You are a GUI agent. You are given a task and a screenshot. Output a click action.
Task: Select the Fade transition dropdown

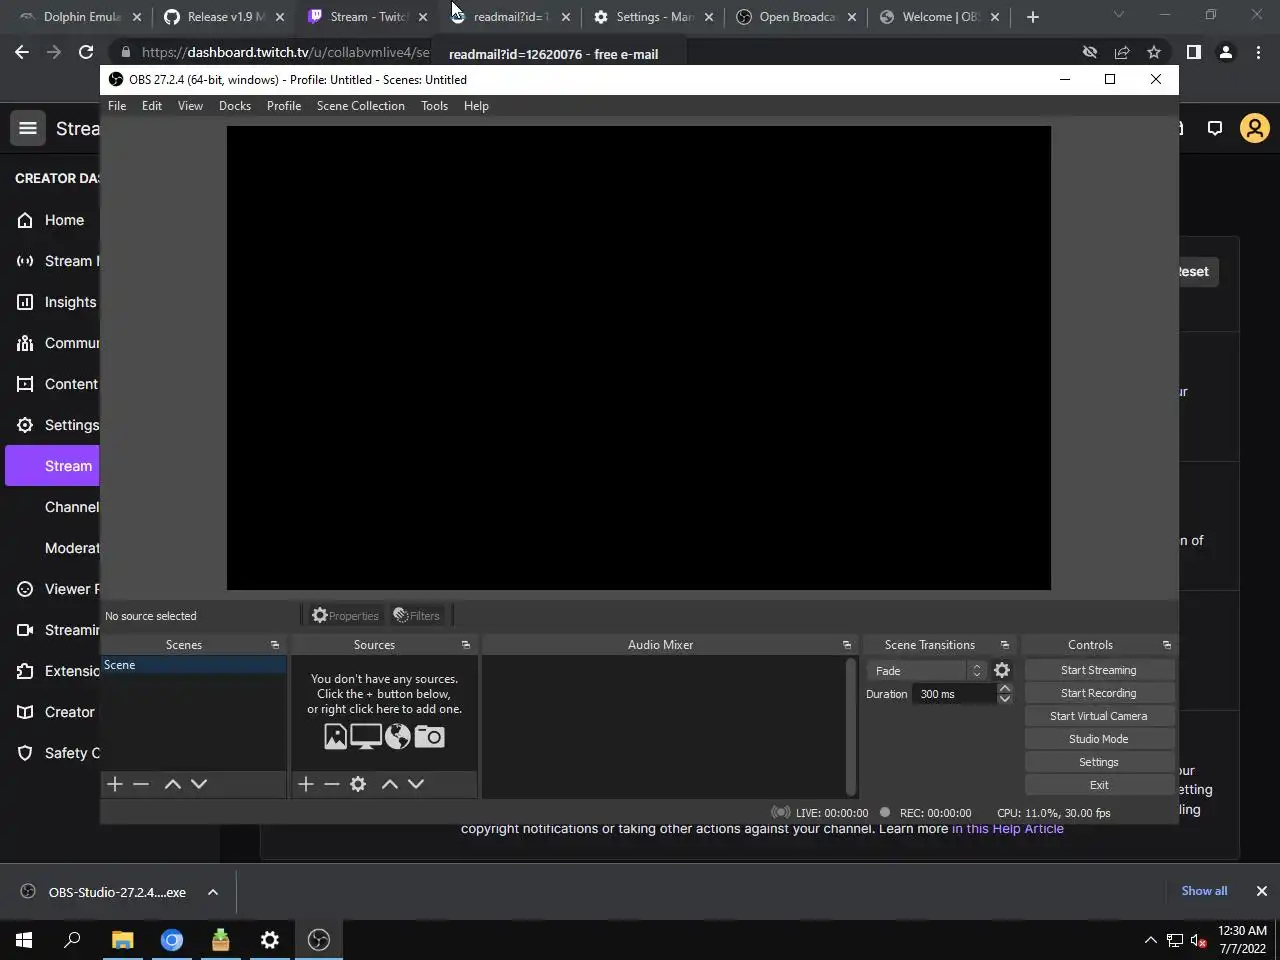coord(927,671)
